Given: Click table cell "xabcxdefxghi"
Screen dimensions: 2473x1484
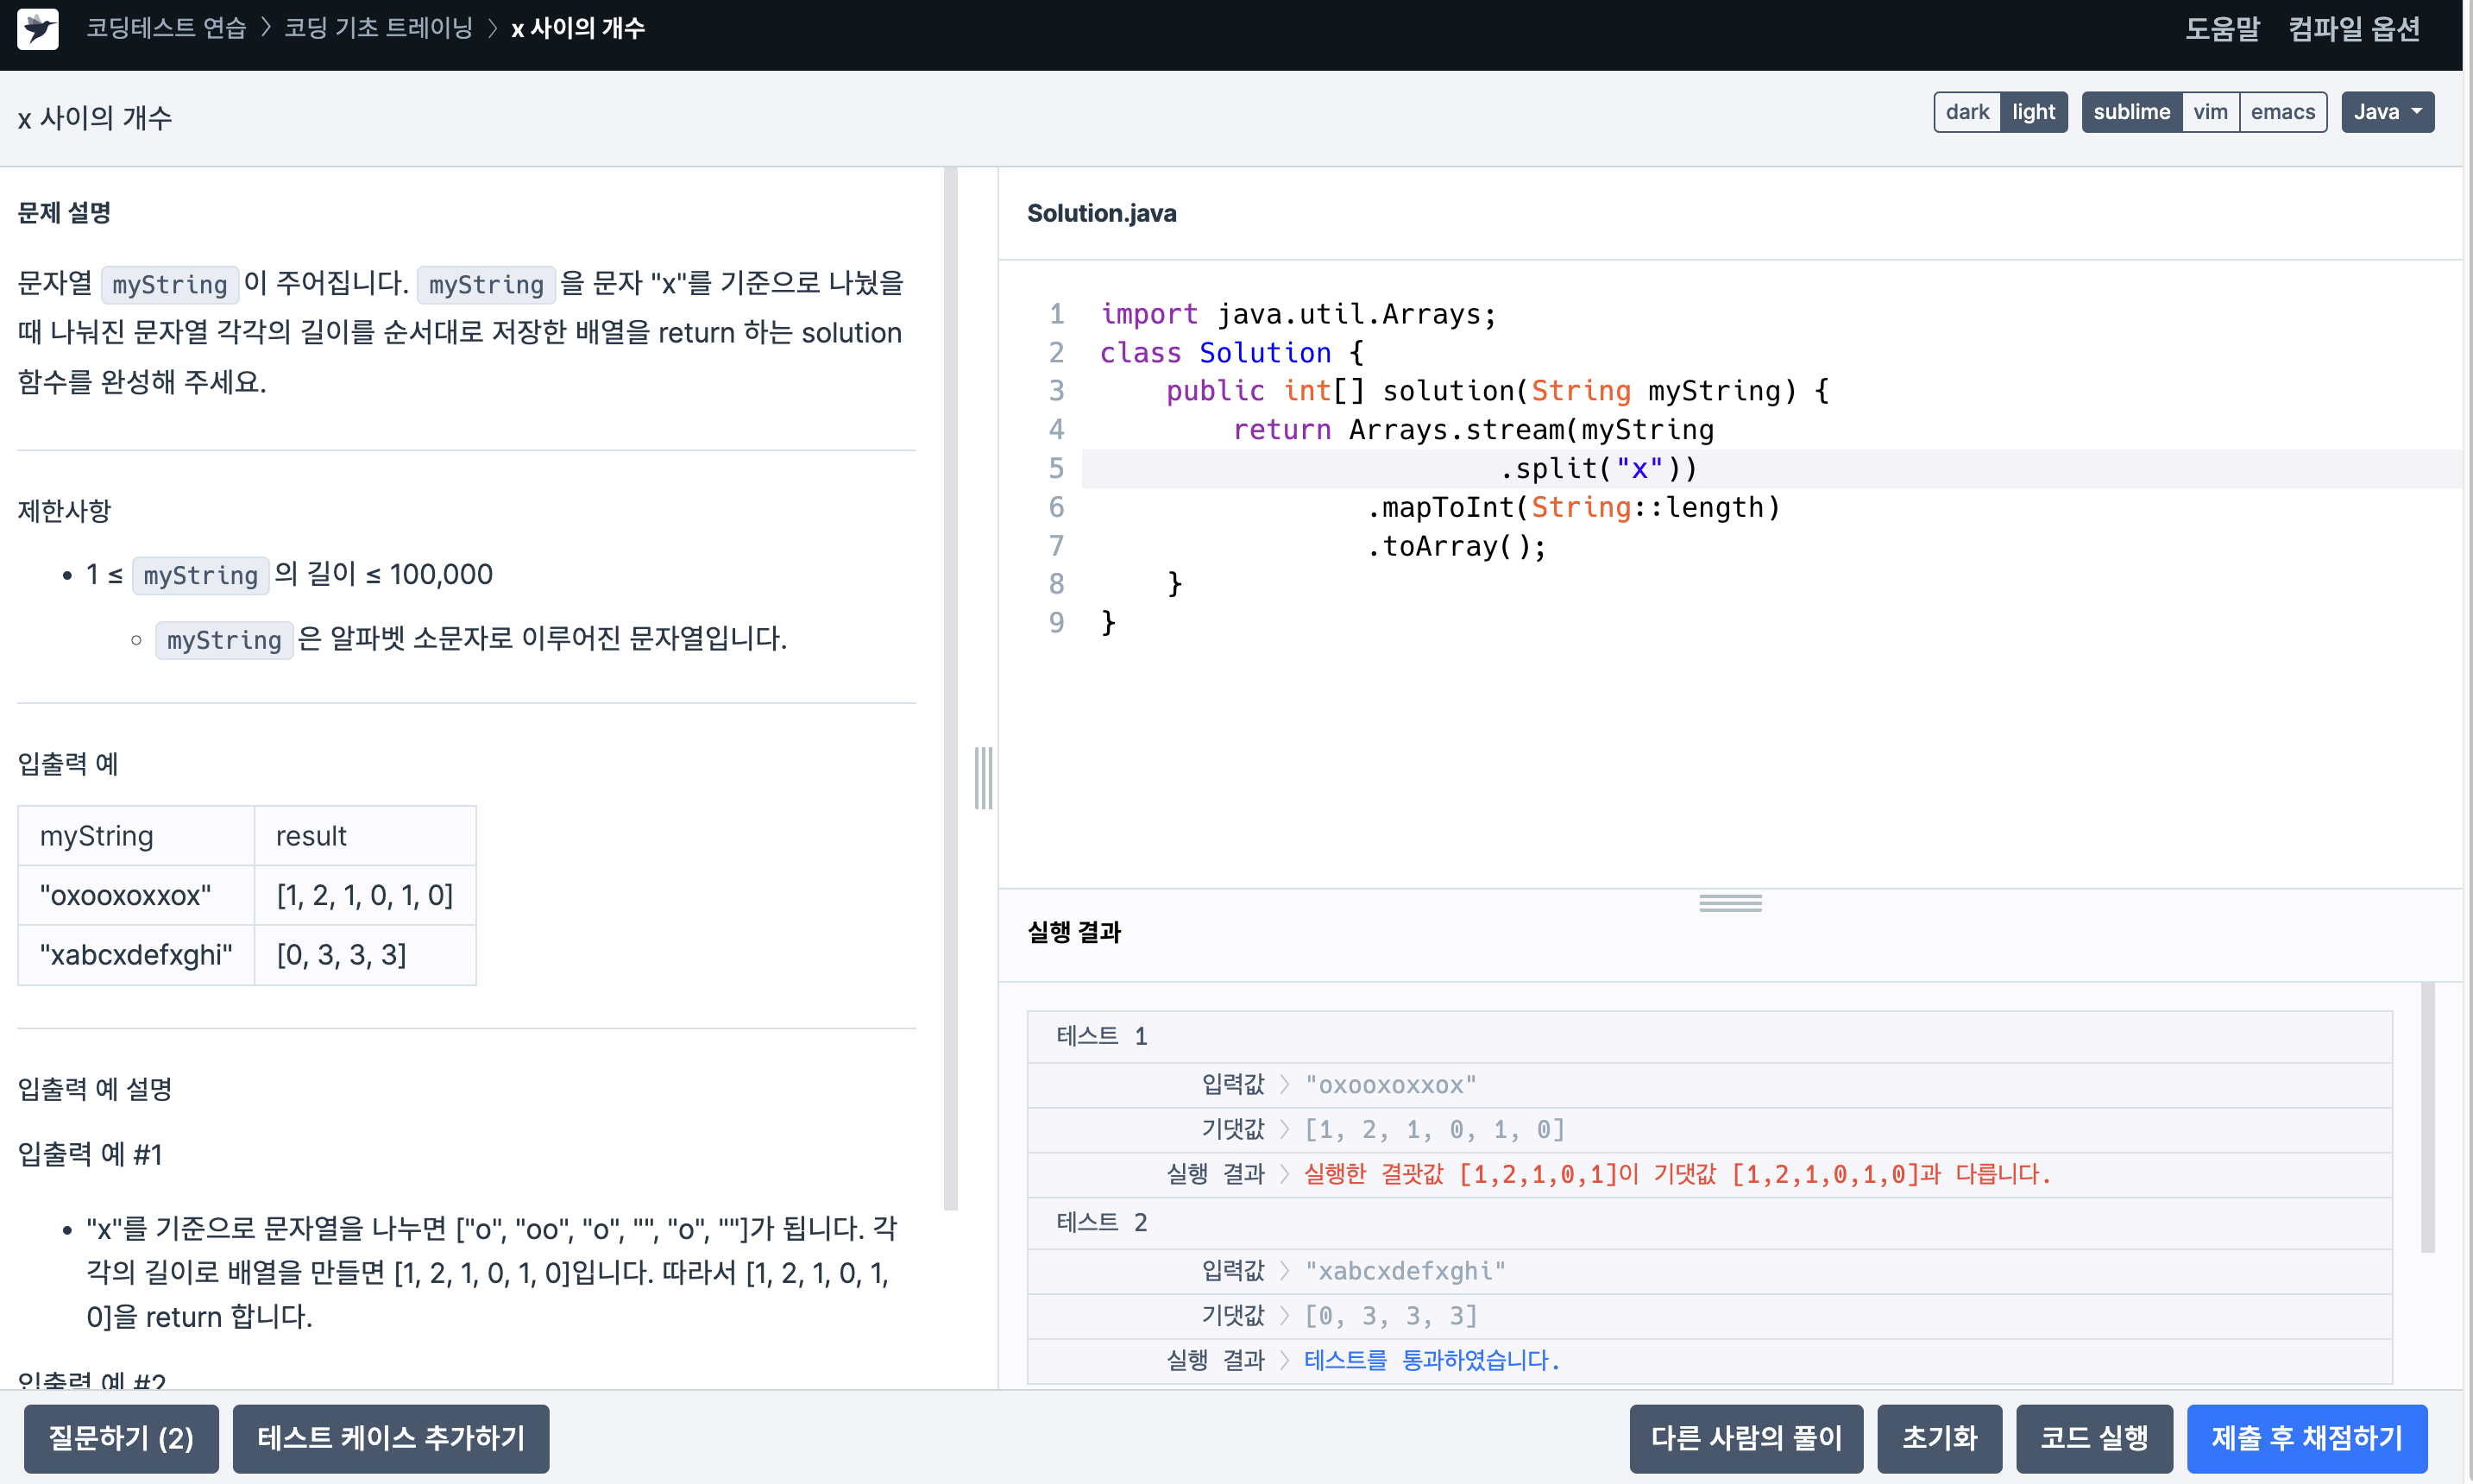Looking at the screenshot, I should 136,955.
